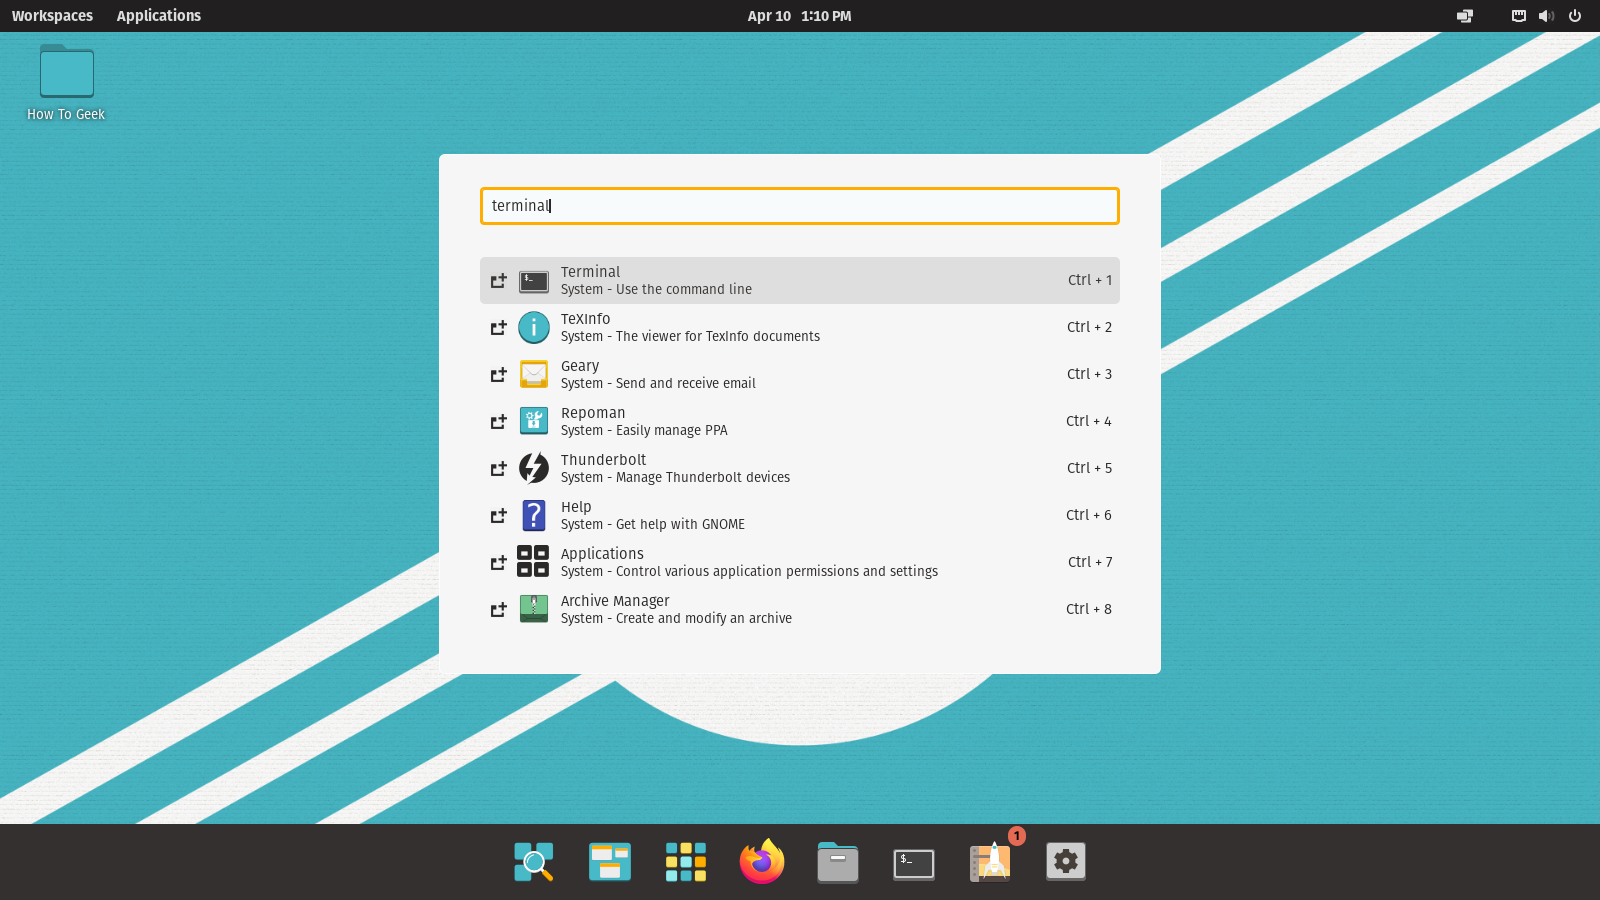Click the Thunderbolt lightning icon in results
This screenshot has height=900, width=1600.
[534, 468]
